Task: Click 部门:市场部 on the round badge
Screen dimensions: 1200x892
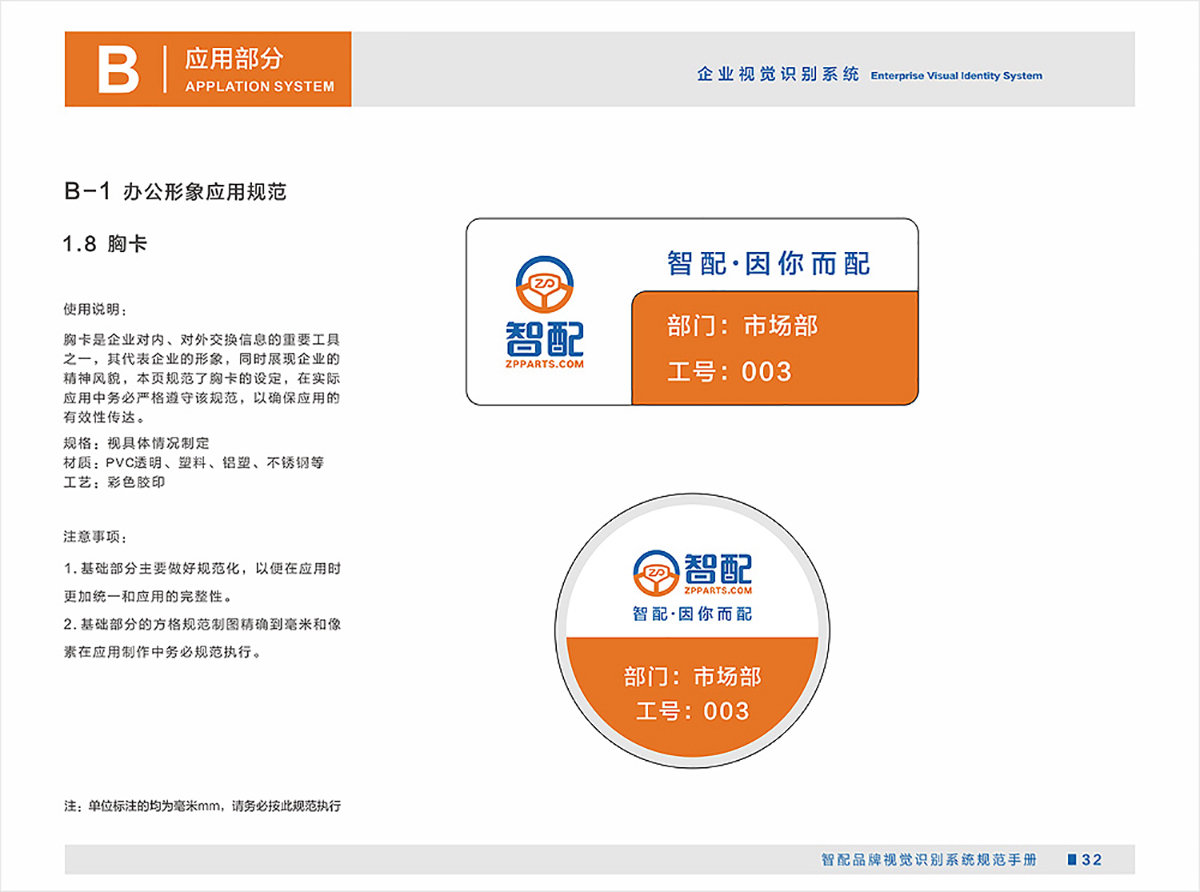Action: (x=693, y=677)
